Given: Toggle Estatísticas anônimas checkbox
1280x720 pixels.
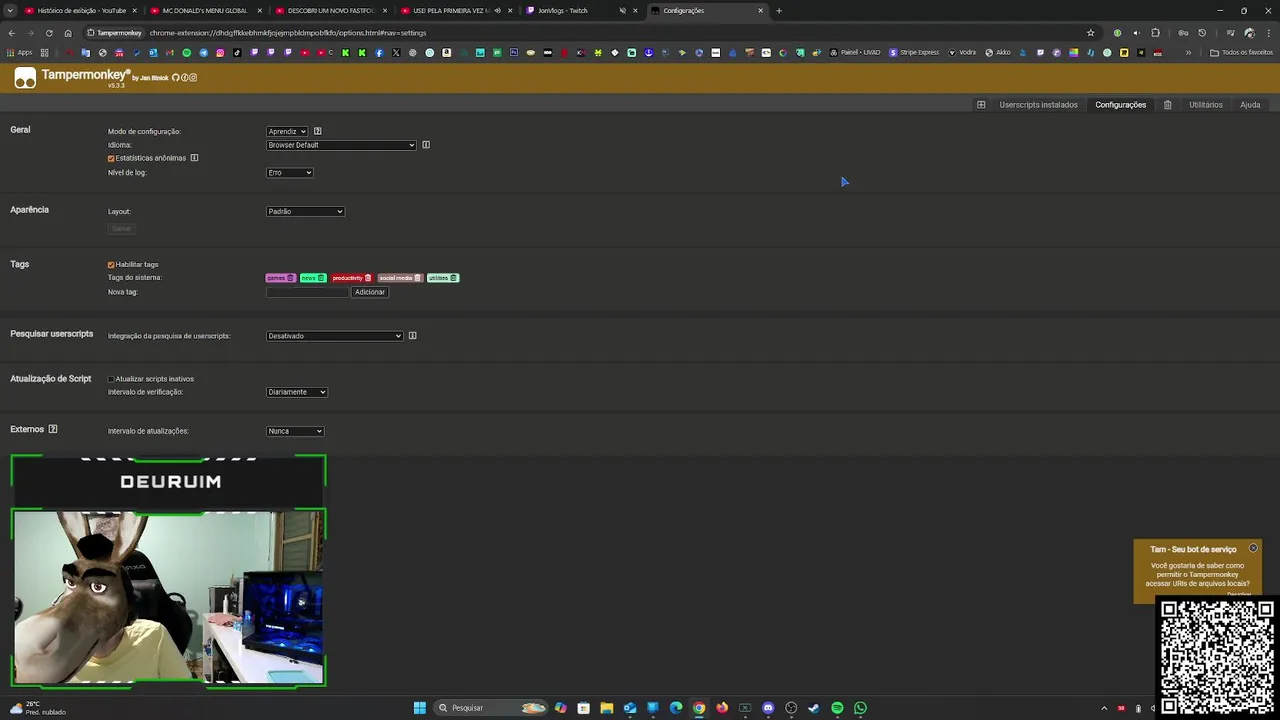Looking at the screenshot, I should tap(111, 158).
